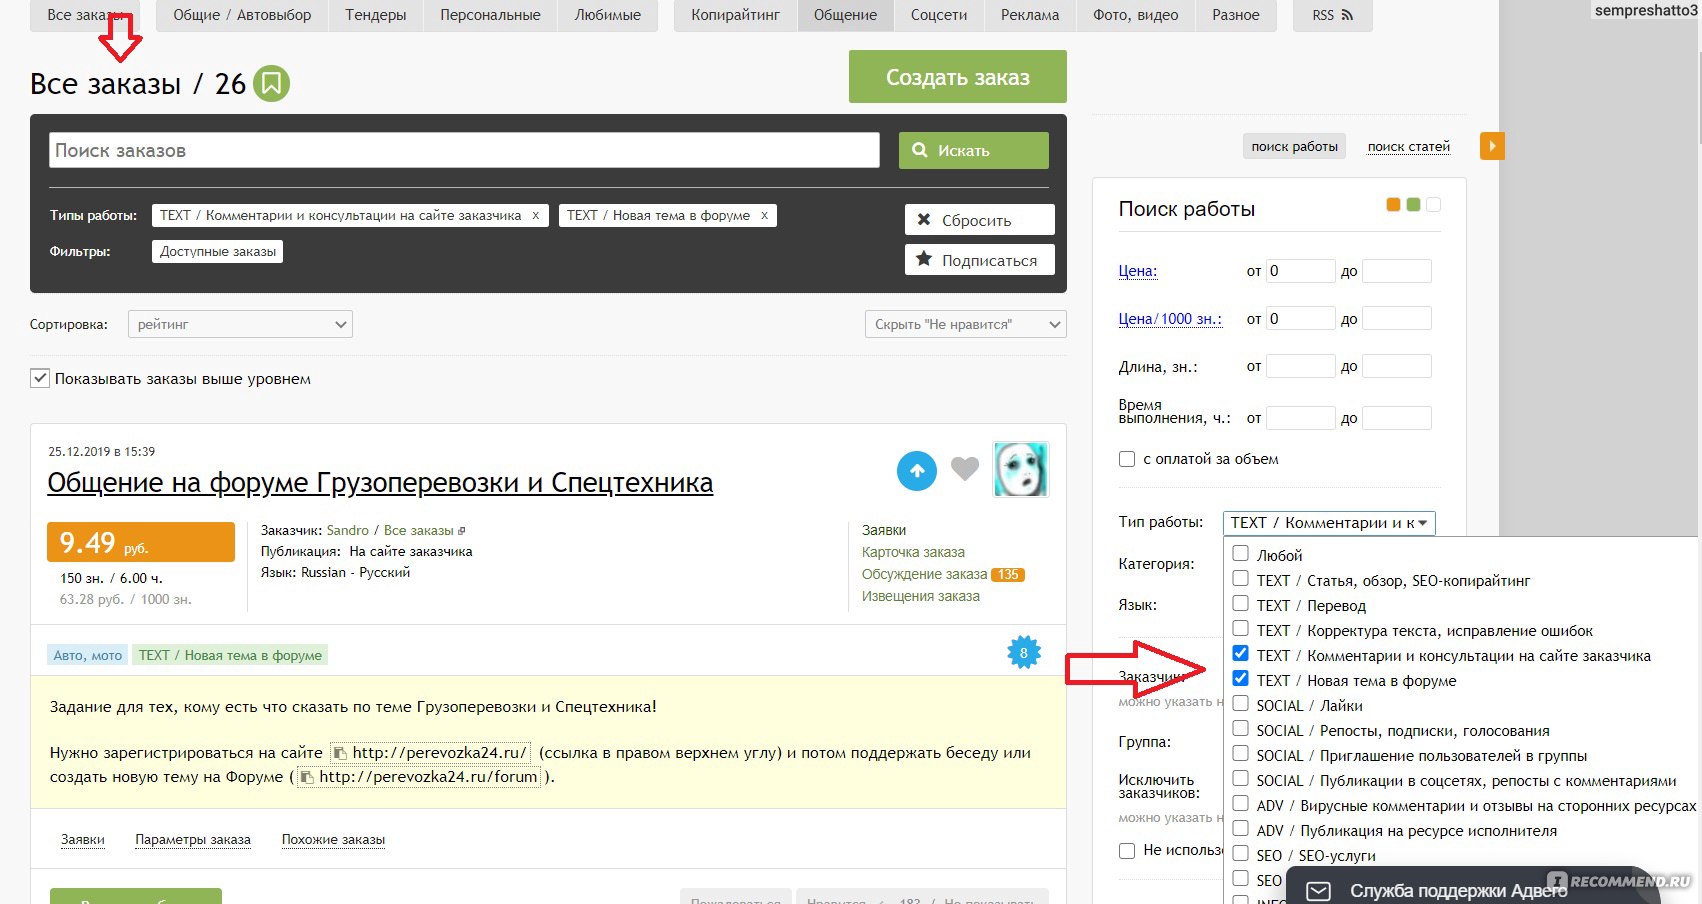This screenshot has height=904, width=1702.
Task: Check 'SOCIAL / Приглашение пользователей в группы'
Action: (1241, 753)
